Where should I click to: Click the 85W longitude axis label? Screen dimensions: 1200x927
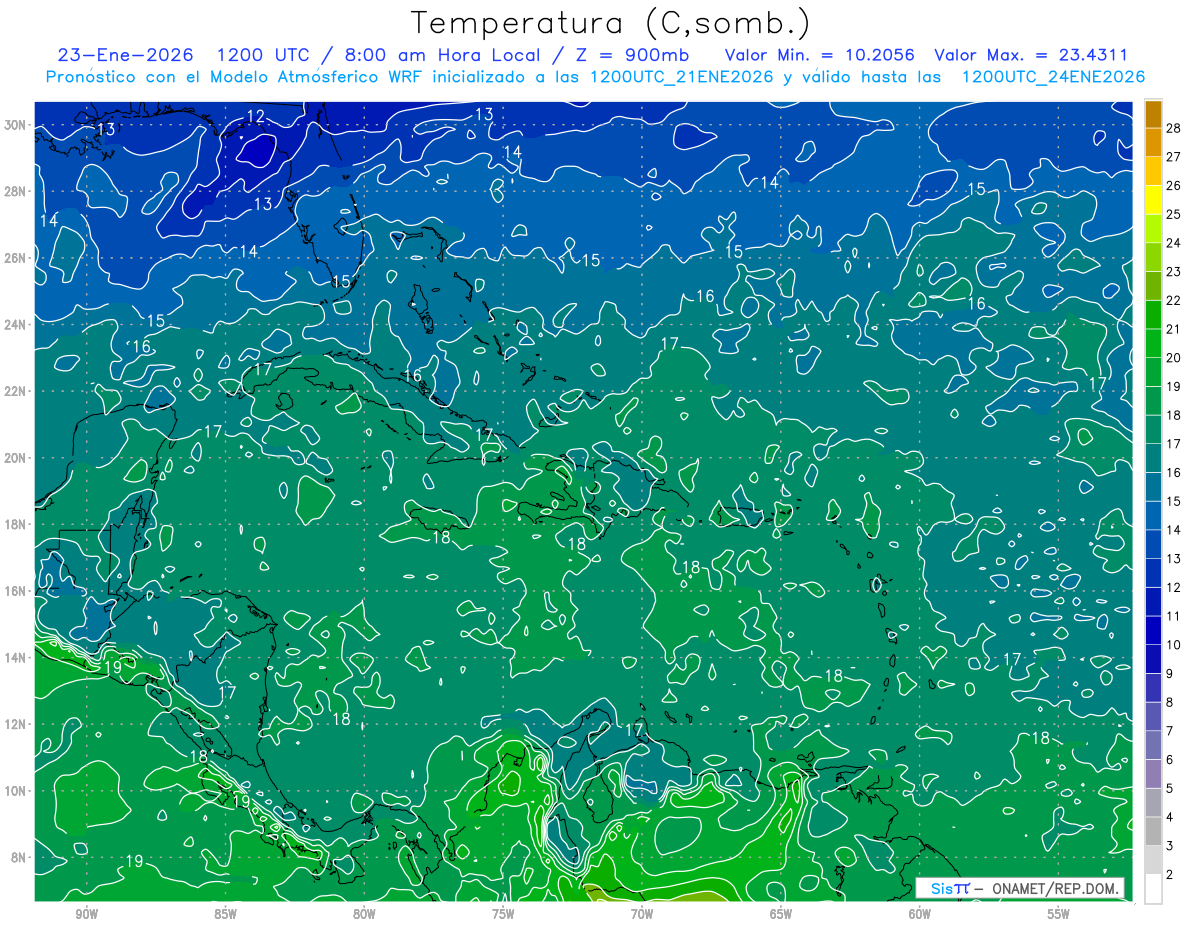pos(225,914)
